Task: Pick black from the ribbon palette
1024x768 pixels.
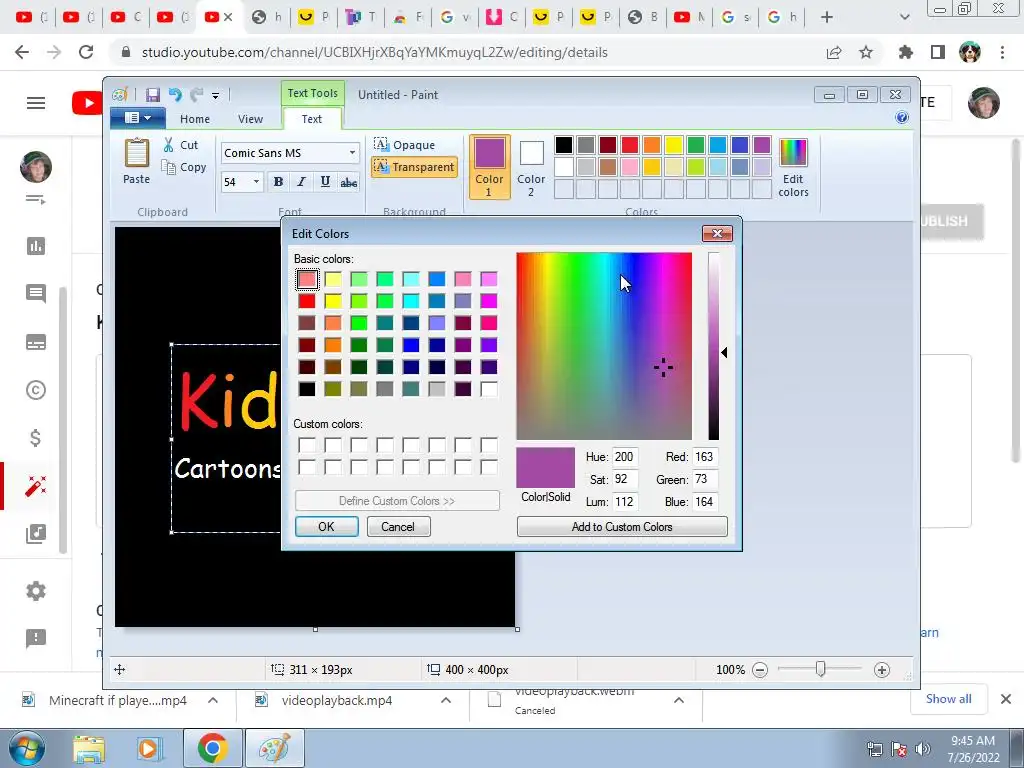Action: (x=564, y=145)
